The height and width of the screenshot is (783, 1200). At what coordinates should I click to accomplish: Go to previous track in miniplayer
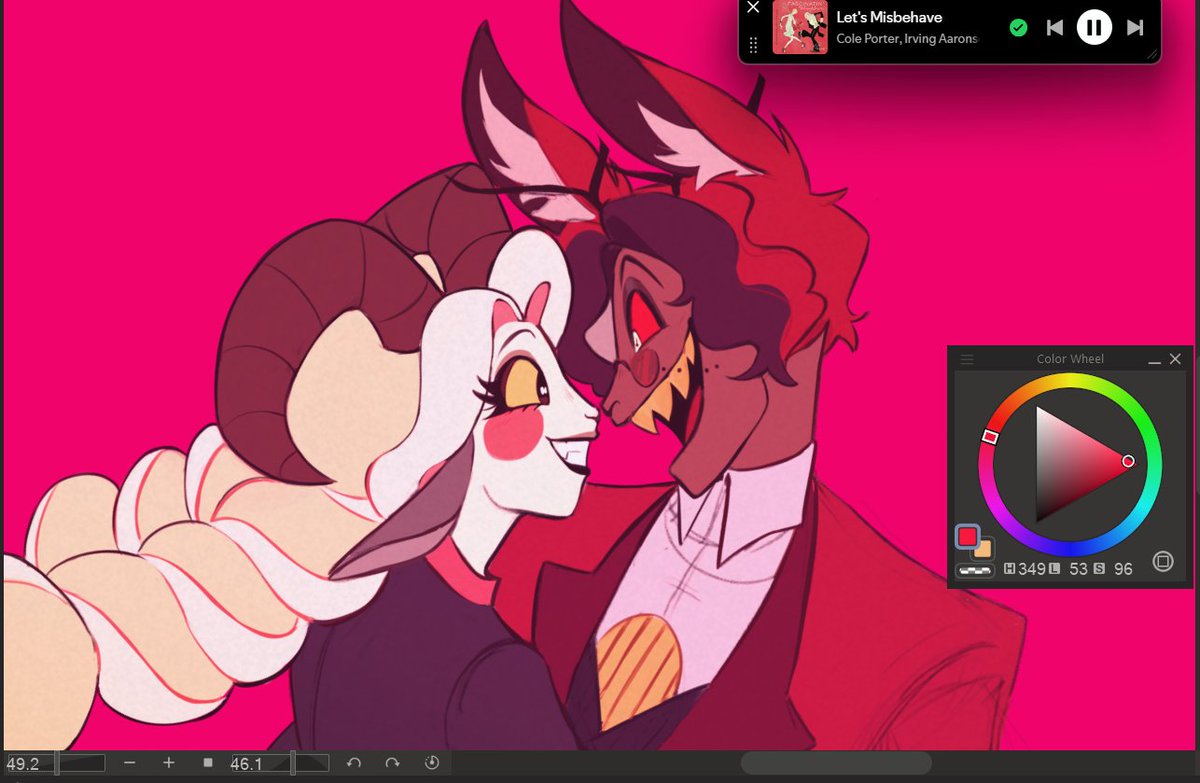(1055, 28)
